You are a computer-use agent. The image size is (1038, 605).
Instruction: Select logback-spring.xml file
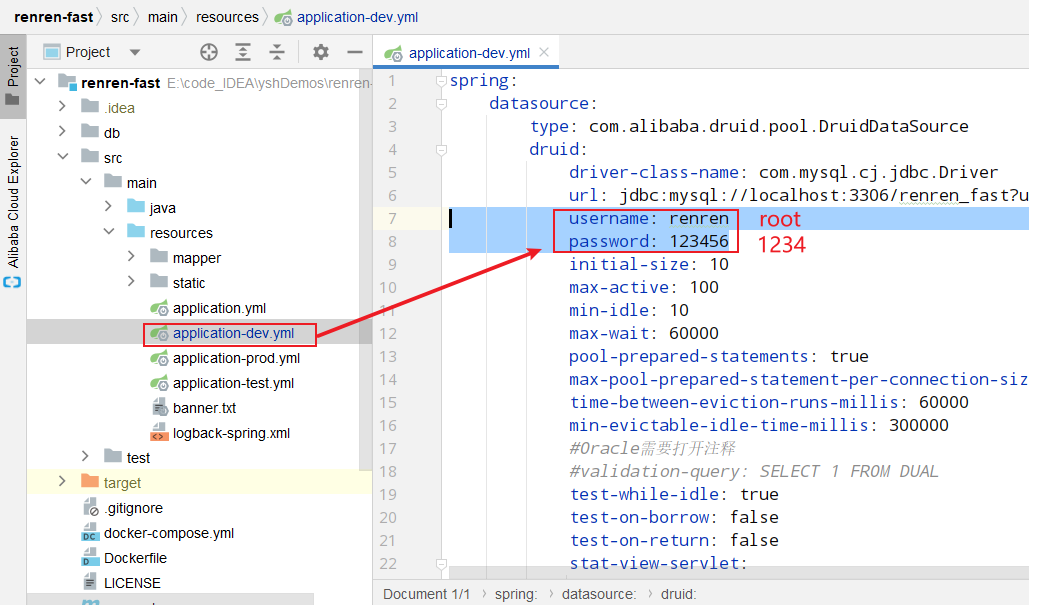231,433
